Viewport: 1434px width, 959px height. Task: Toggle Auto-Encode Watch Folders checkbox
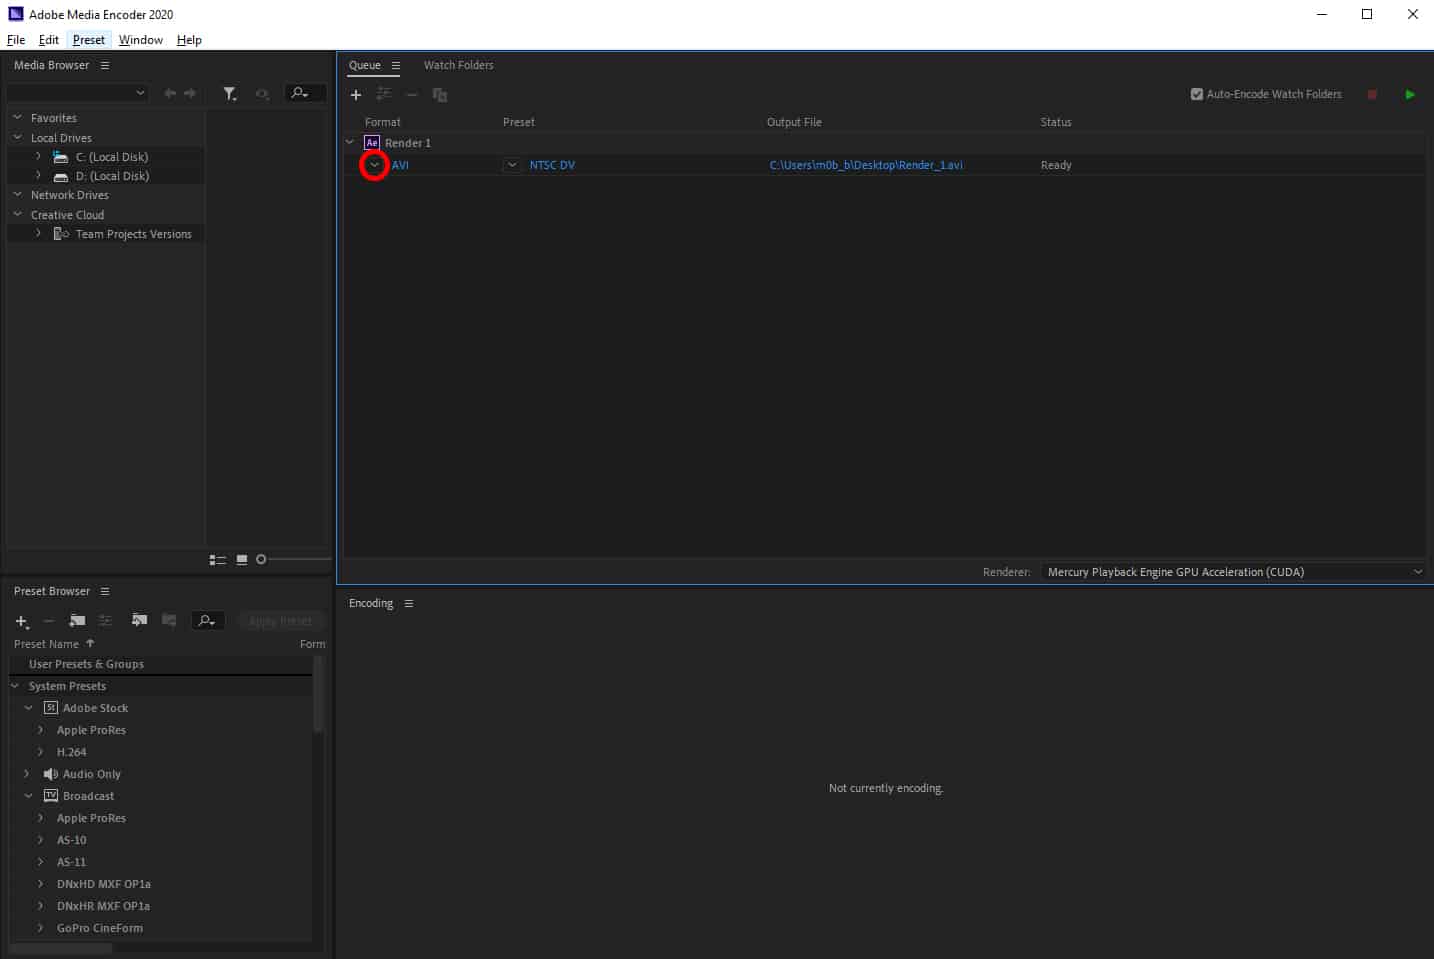1196,94
